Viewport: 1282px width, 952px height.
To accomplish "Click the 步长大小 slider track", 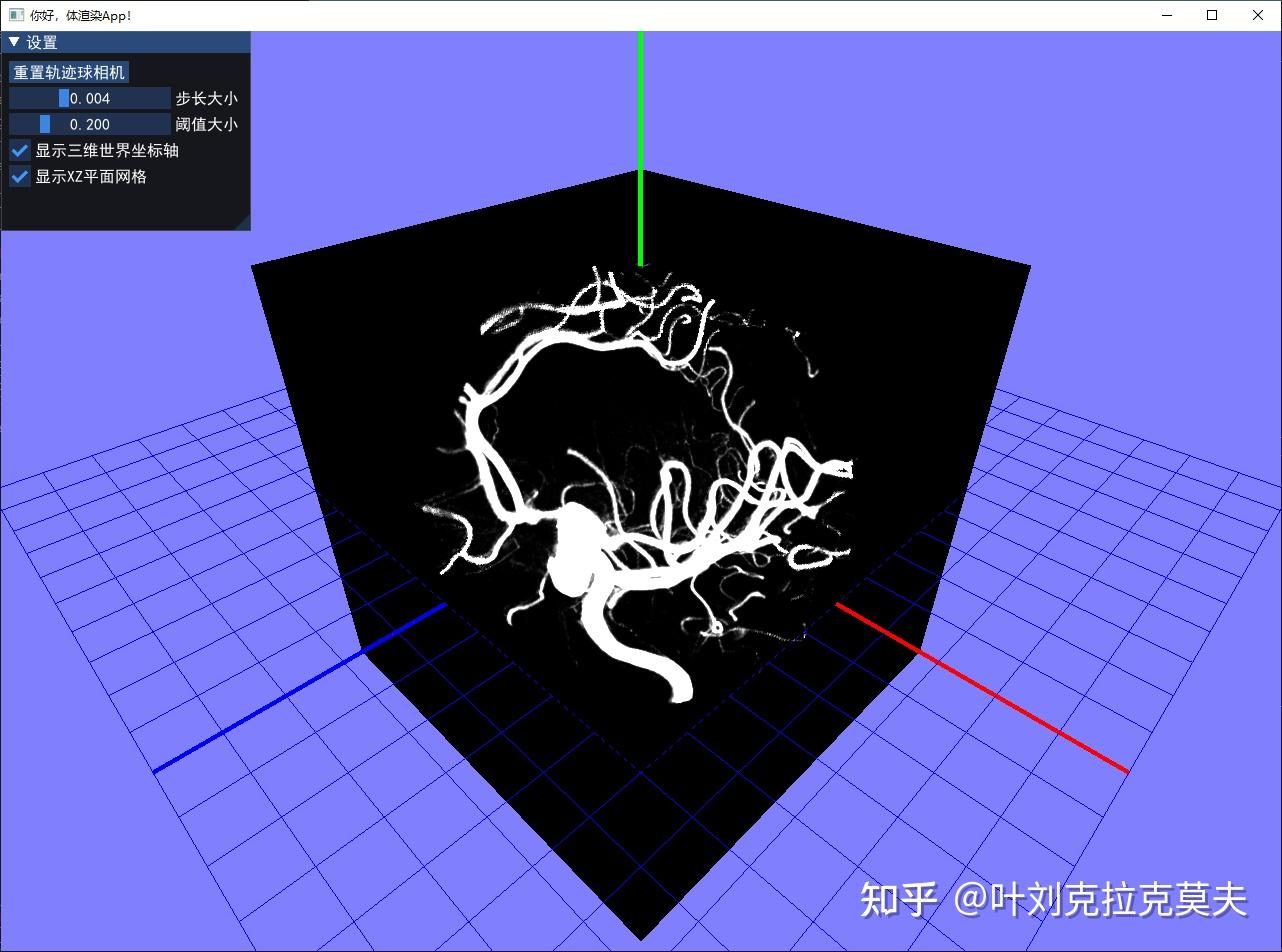I will 130,97.
